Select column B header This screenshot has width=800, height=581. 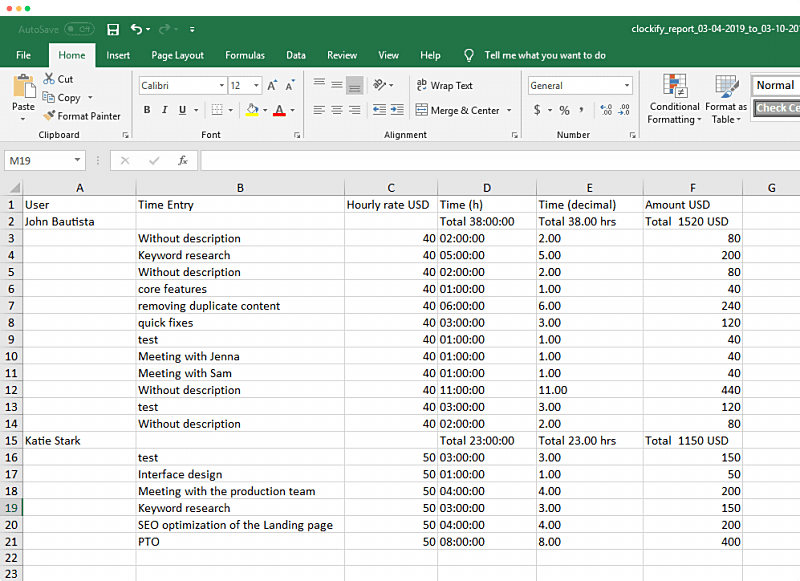point(240,188)
